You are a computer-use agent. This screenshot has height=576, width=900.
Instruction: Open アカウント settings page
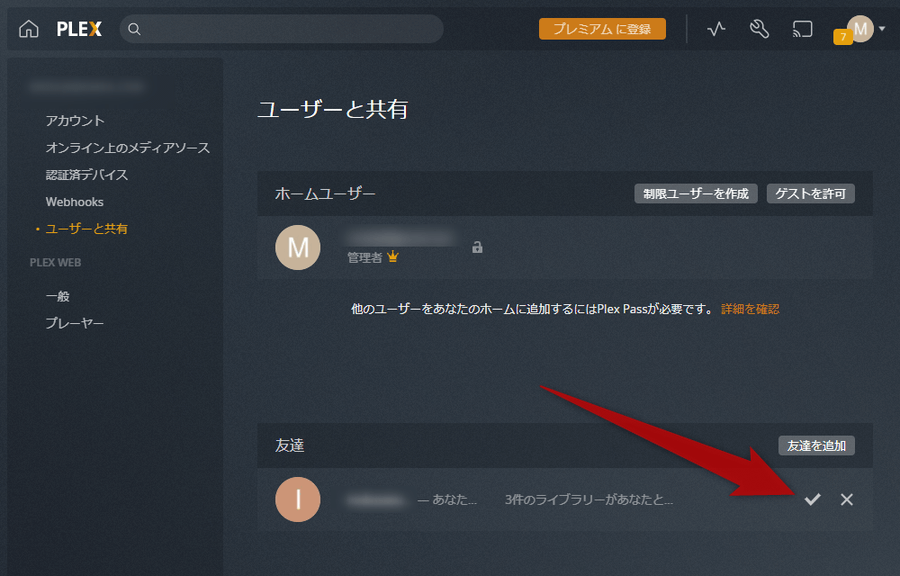pyautogui.click(x=75, y=120)
